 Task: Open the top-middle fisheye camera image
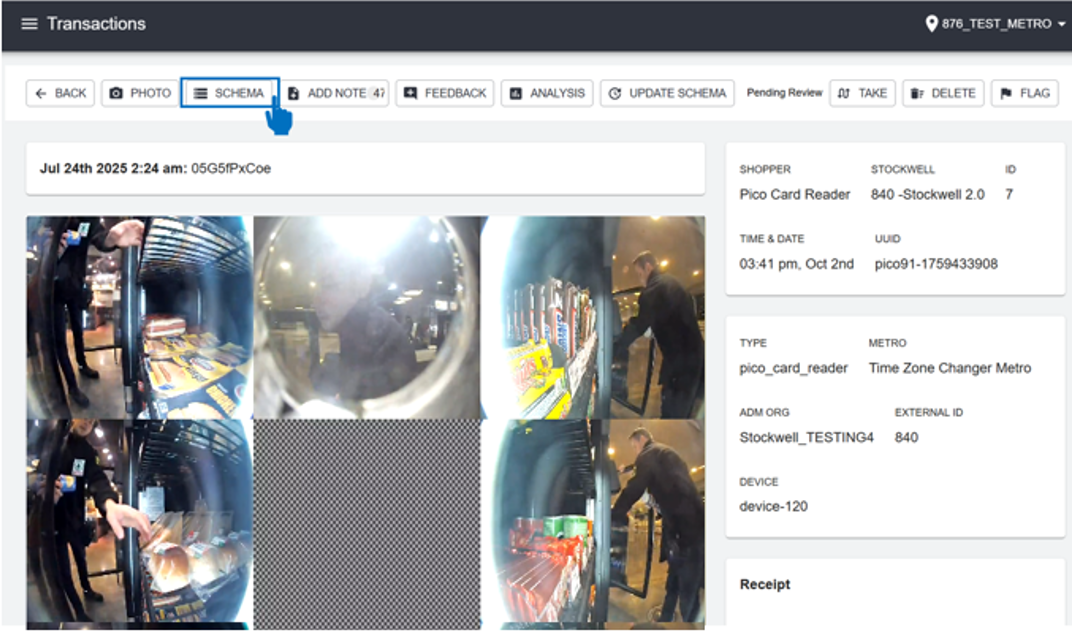pos(366,317)
